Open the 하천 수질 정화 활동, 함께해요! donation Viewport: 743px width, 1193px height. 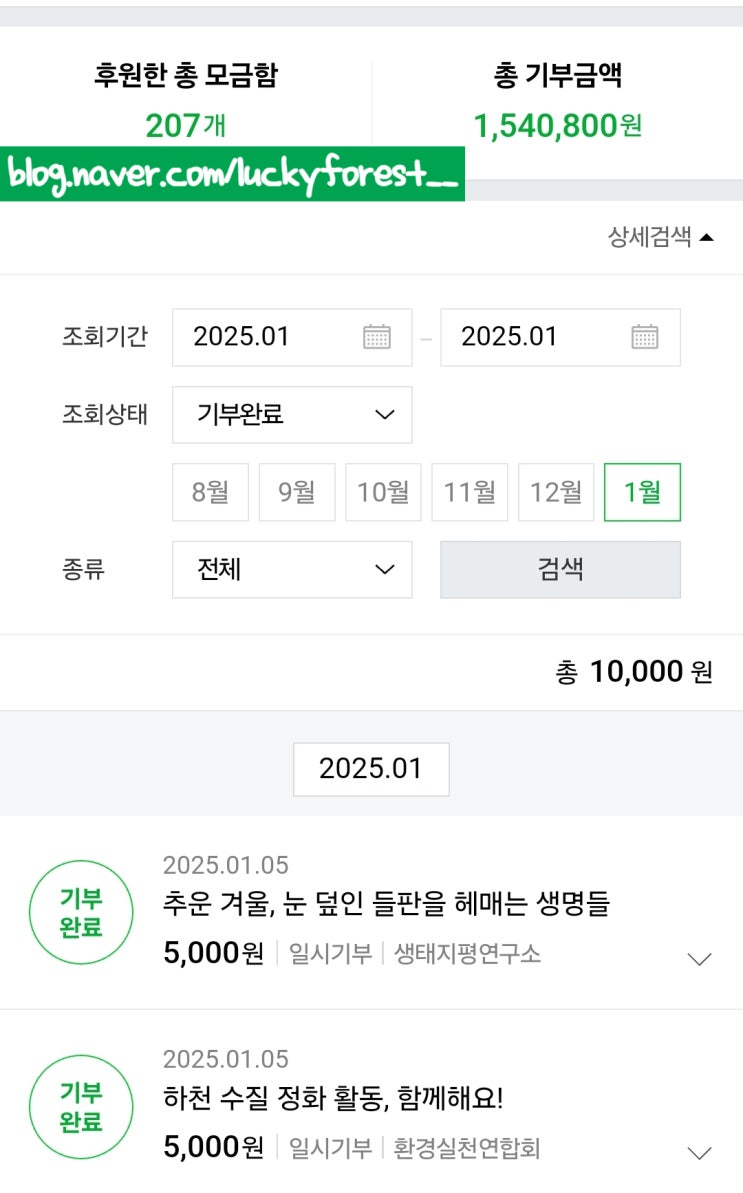(333, 1098)
